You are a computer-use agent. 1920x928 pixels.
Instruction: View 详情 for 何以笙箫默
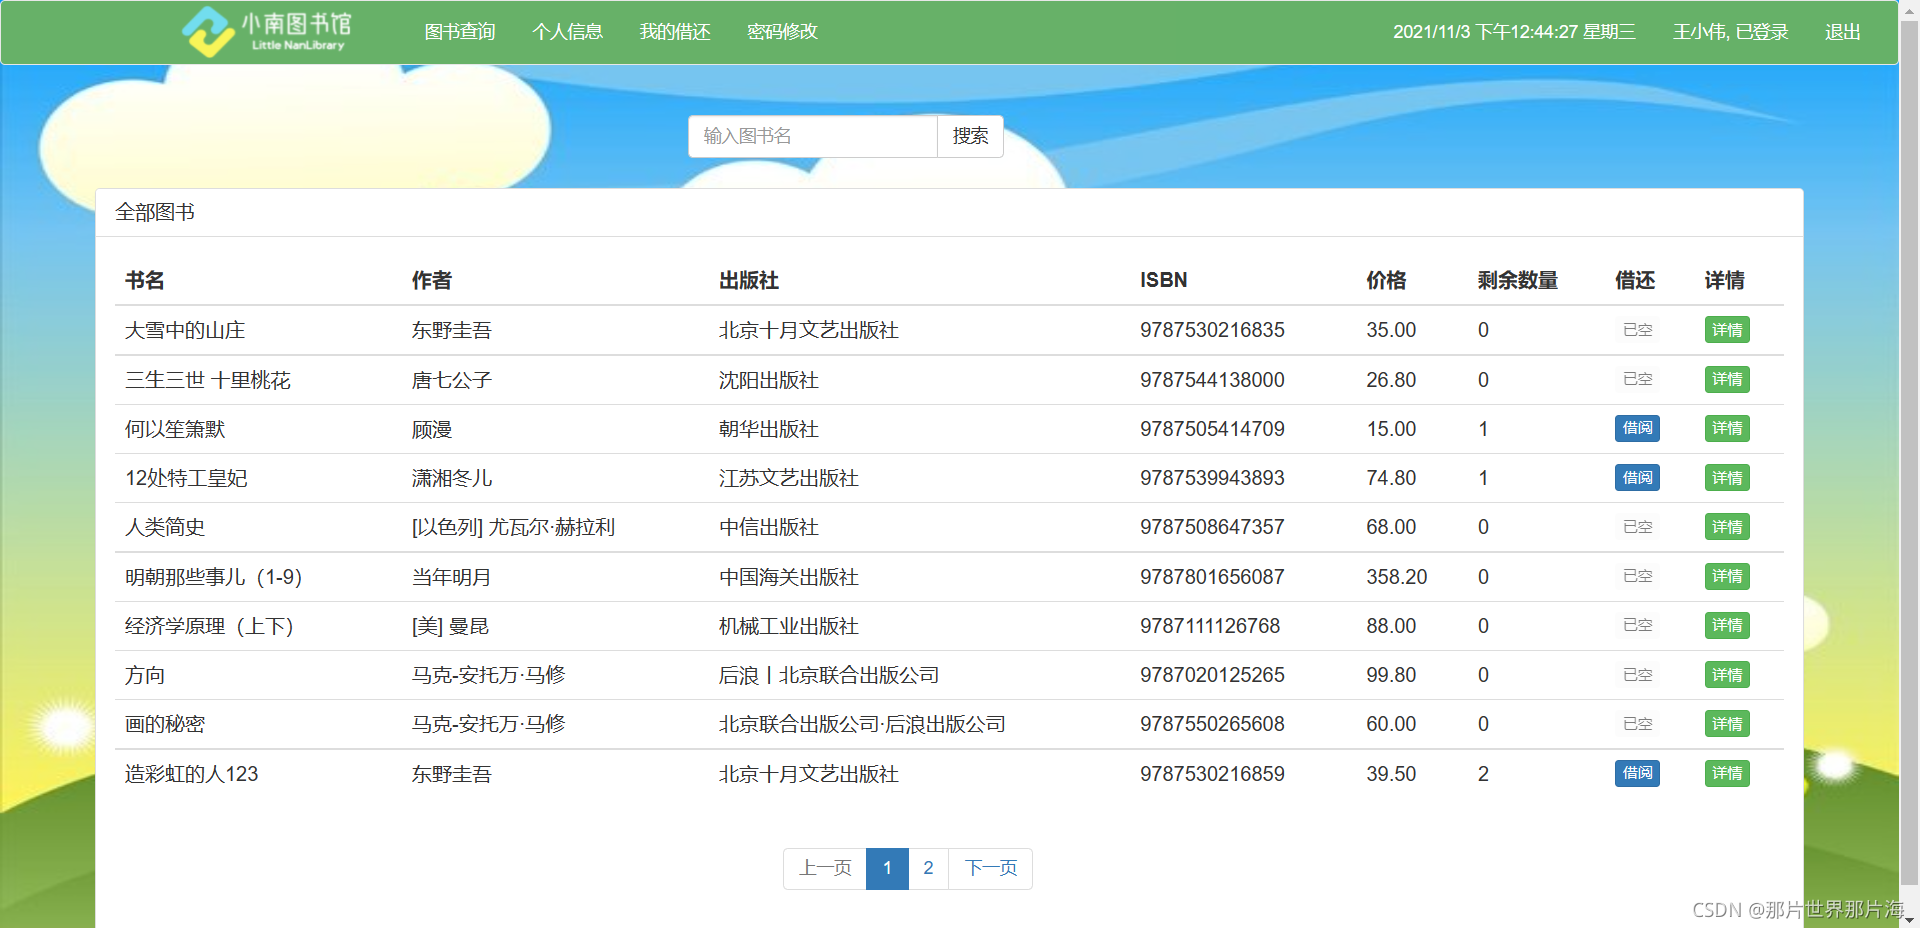pyautogui.click(x=1727, y=428)
